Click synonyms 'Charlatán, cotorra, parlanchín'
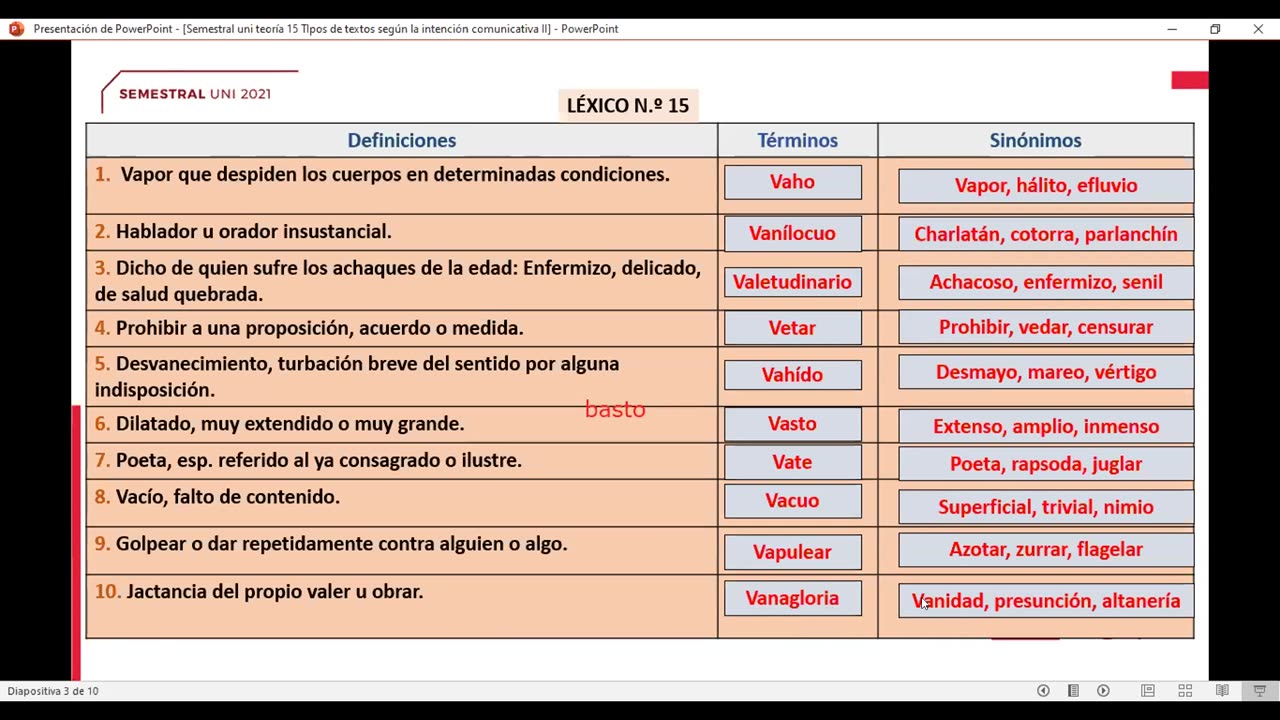1280x720 pixels. point(1046,234)
